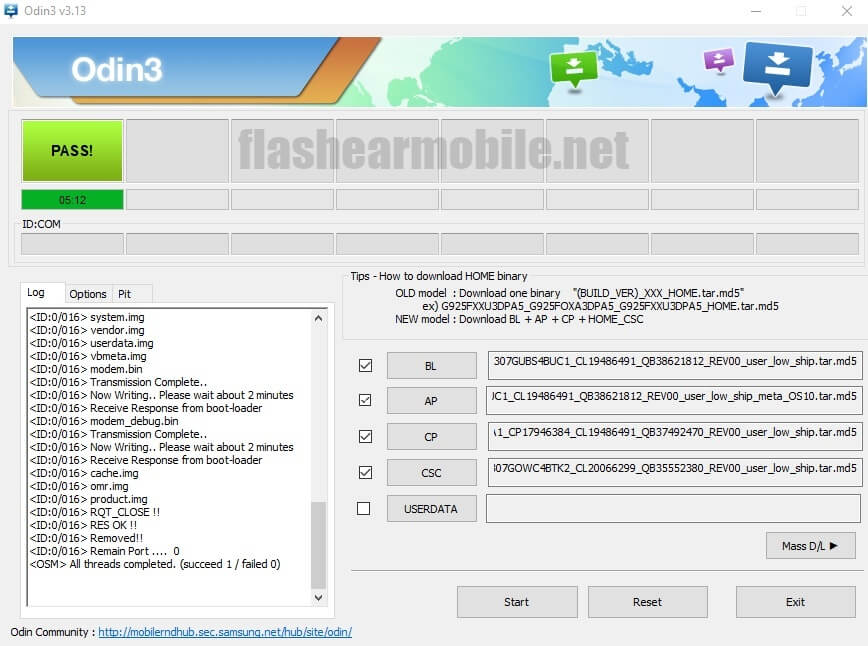868x646 pixels.
Task: Click the Reset button
Action: [x=648, y=602]
